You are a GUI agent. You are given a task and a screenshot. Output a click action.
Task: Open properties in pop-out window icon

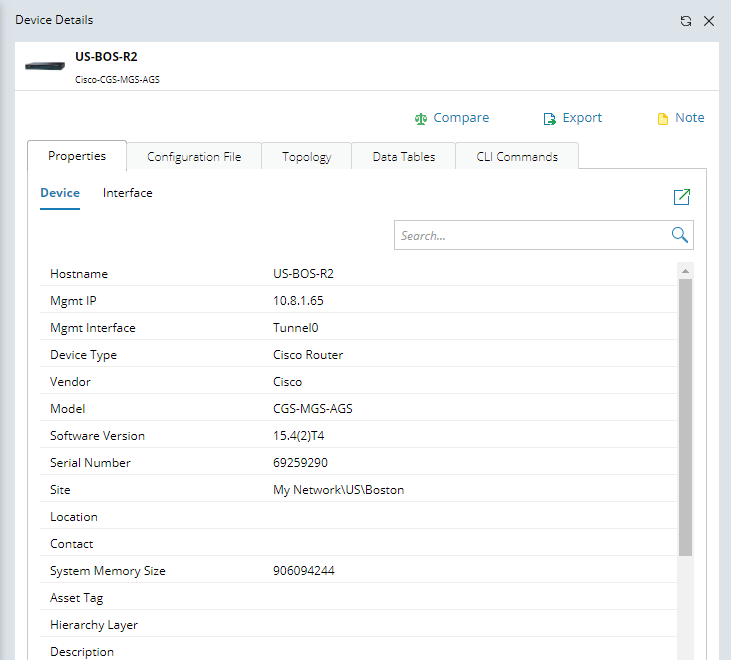[682, 197]
